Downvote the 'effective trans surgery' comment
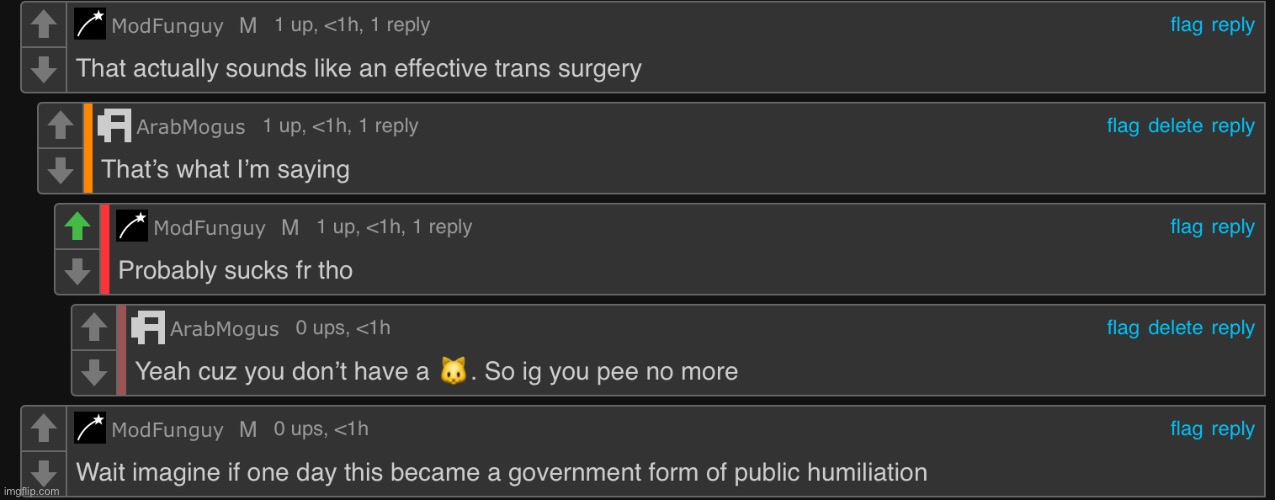 (43, 69)
